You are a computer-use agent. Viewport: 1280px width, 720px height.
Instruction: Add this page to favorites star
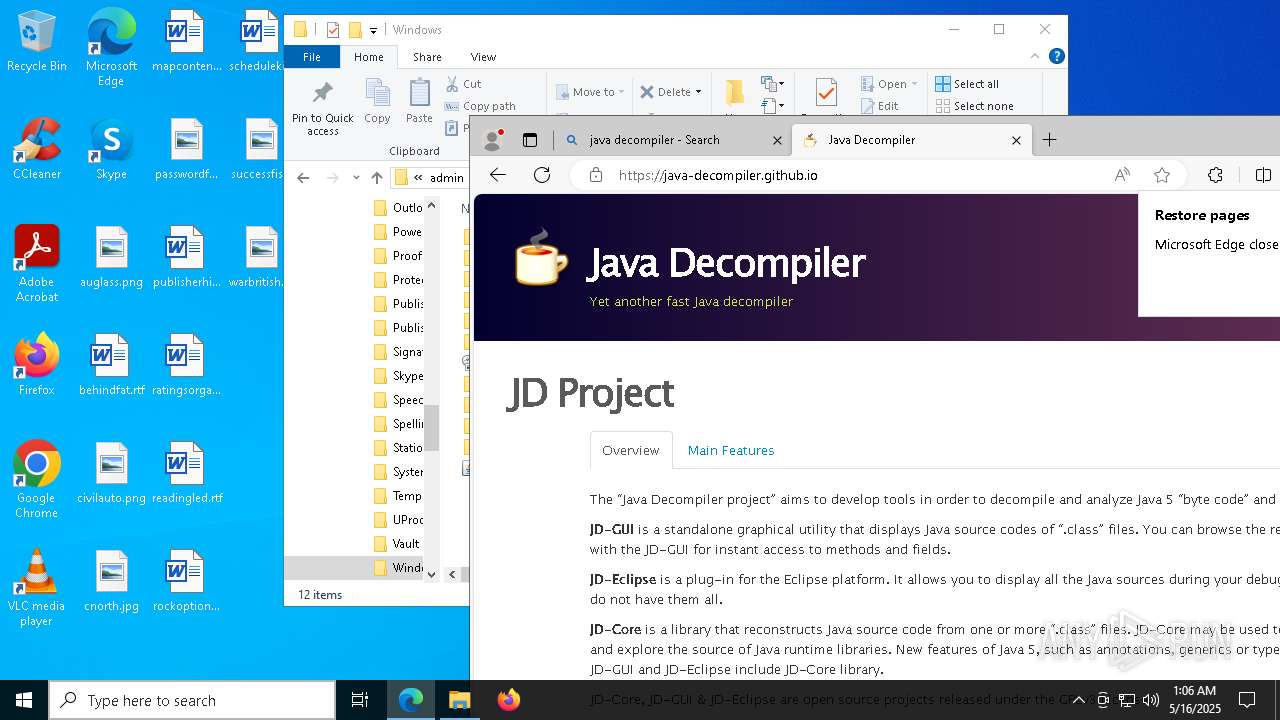(1162, 175)
